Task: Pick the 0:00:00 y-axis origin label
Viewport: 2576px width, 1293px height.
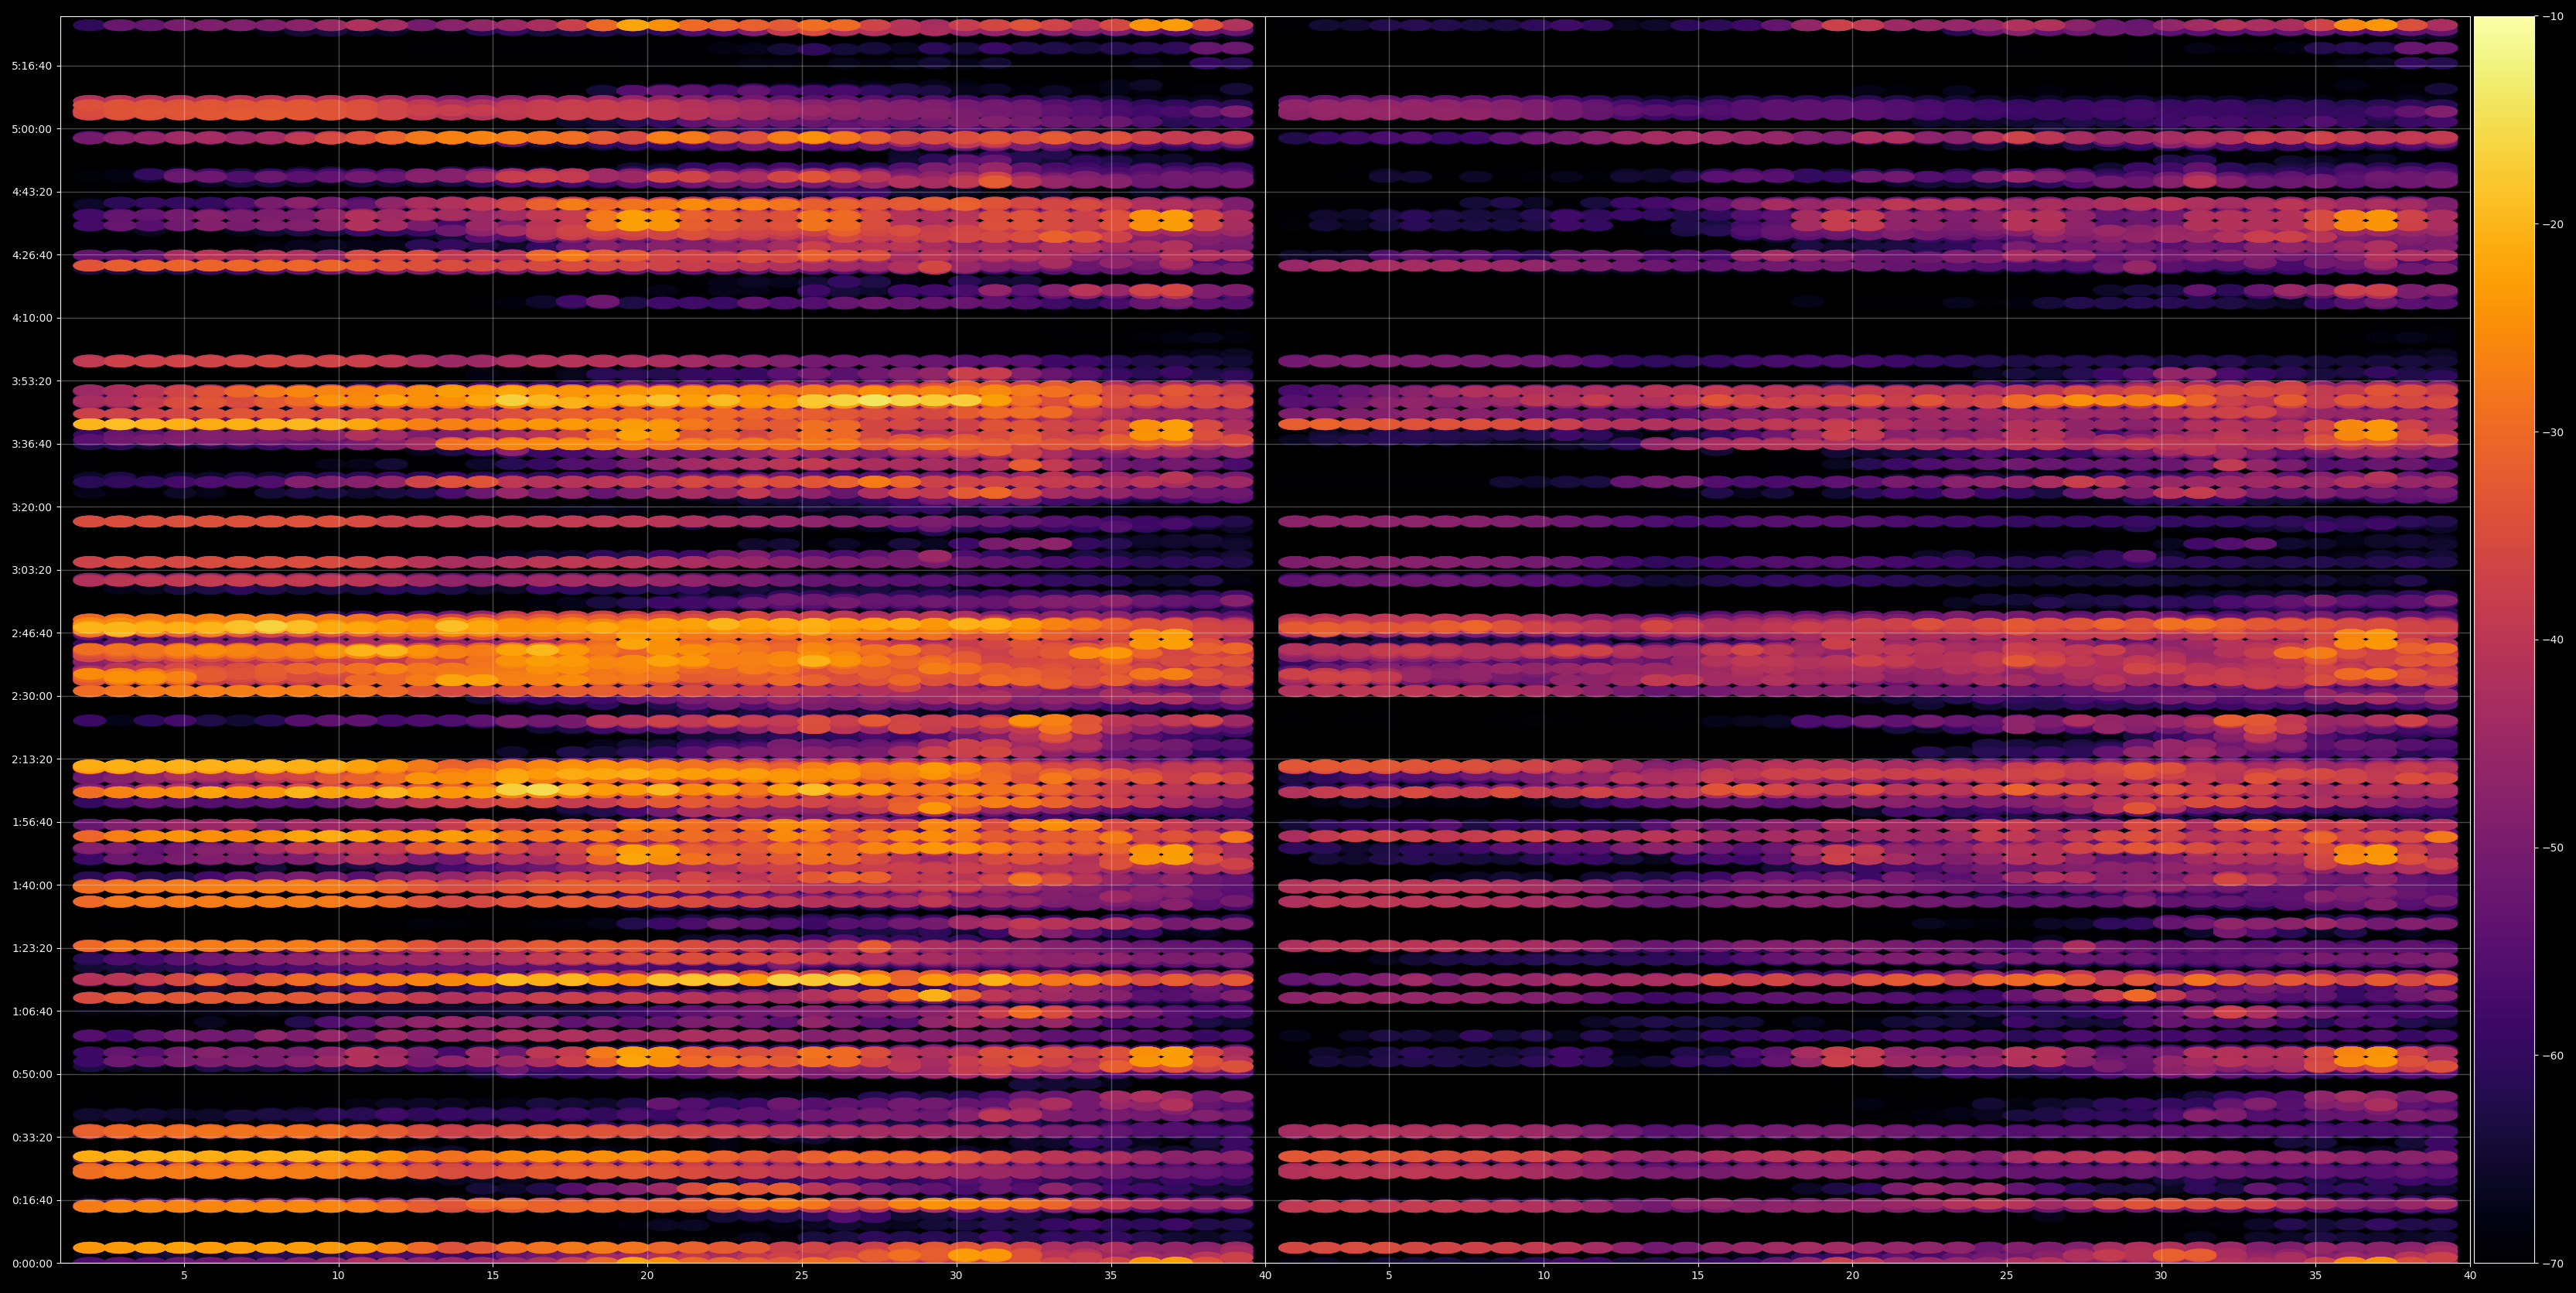Action: [x=31, y=1263]
